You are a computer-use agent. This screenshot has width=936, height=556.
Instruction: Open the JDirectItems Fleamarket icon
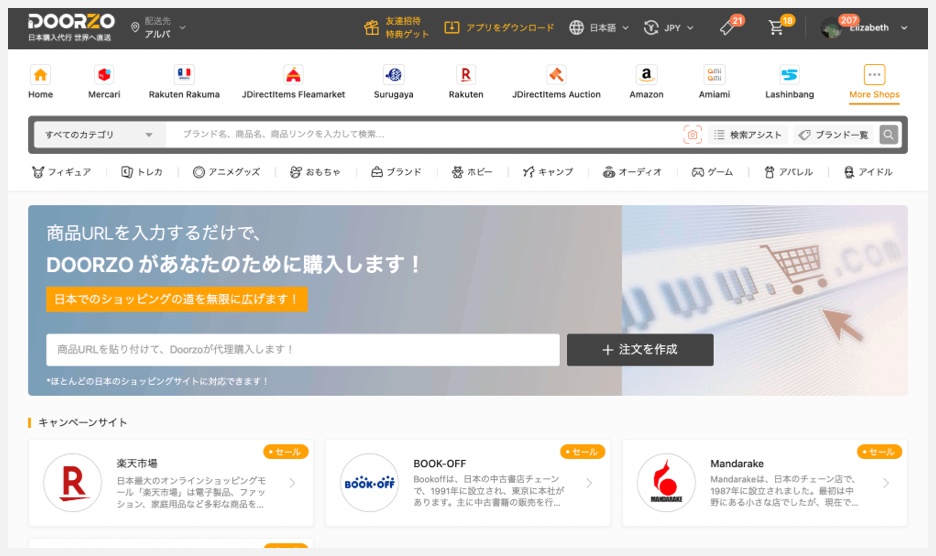(293, 75)
